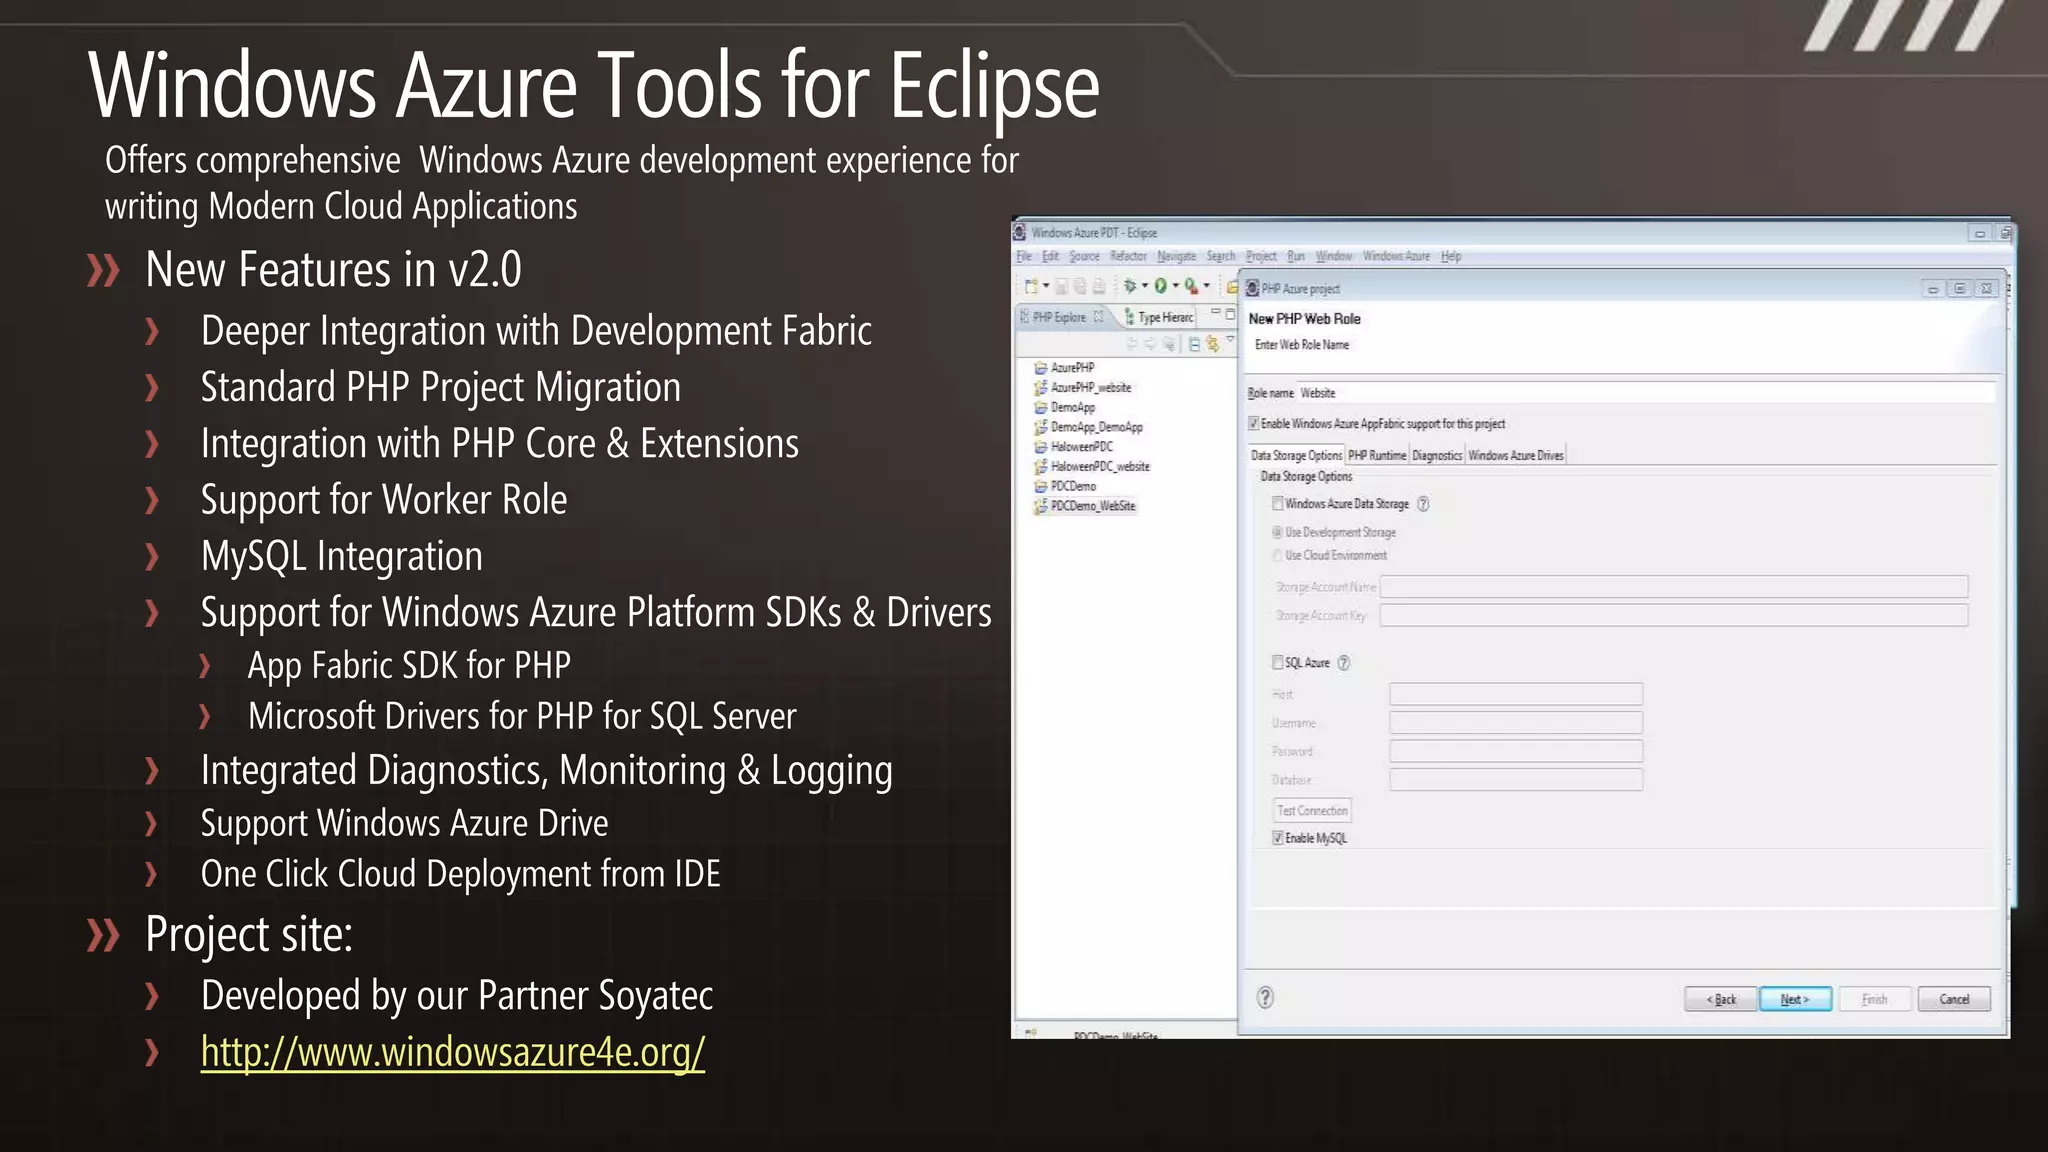Open the File menu

click(x=1024, y=257)
